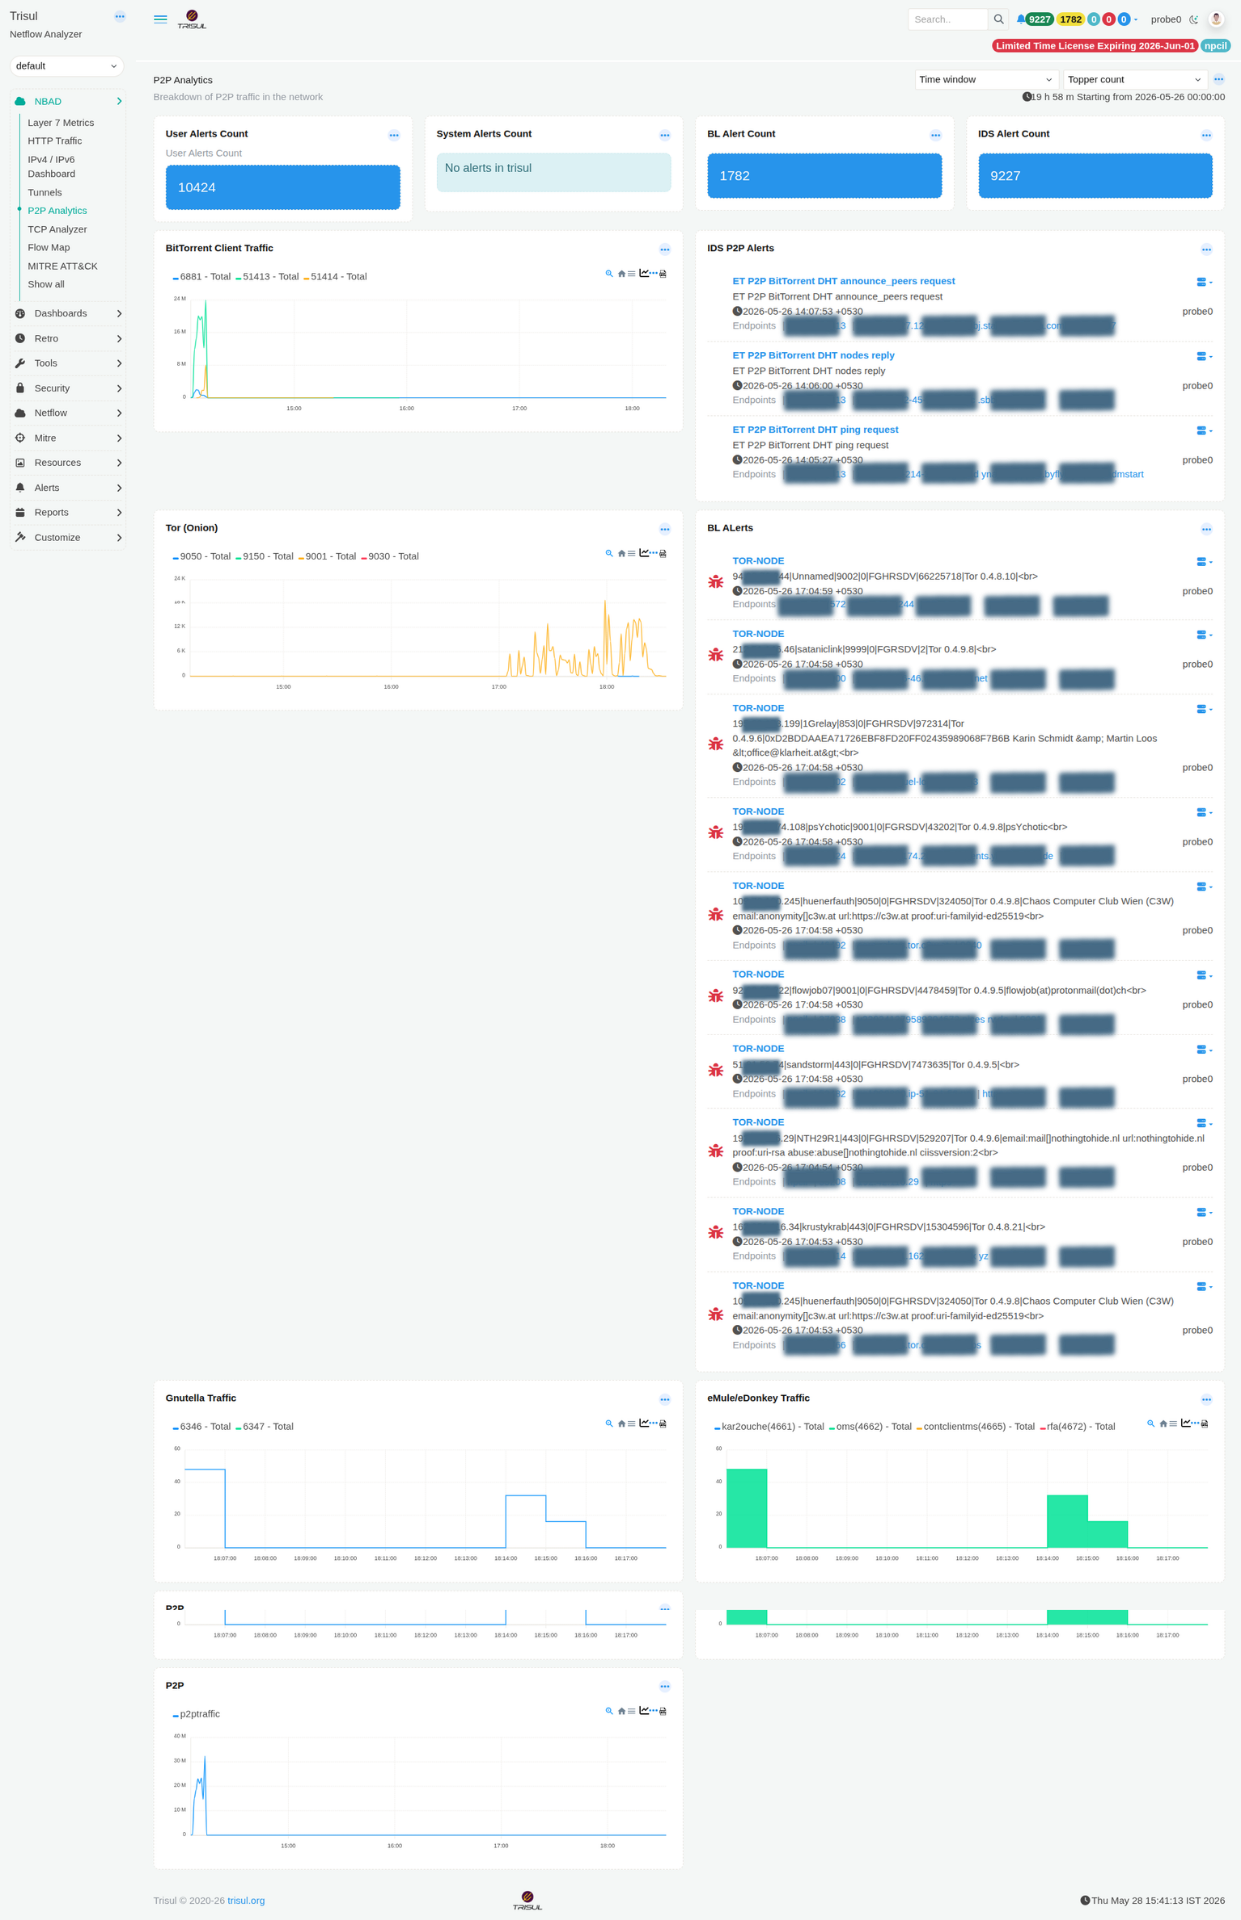Toggle 6881 - Total legend series in BitTorrent chart

pos(202,277)
